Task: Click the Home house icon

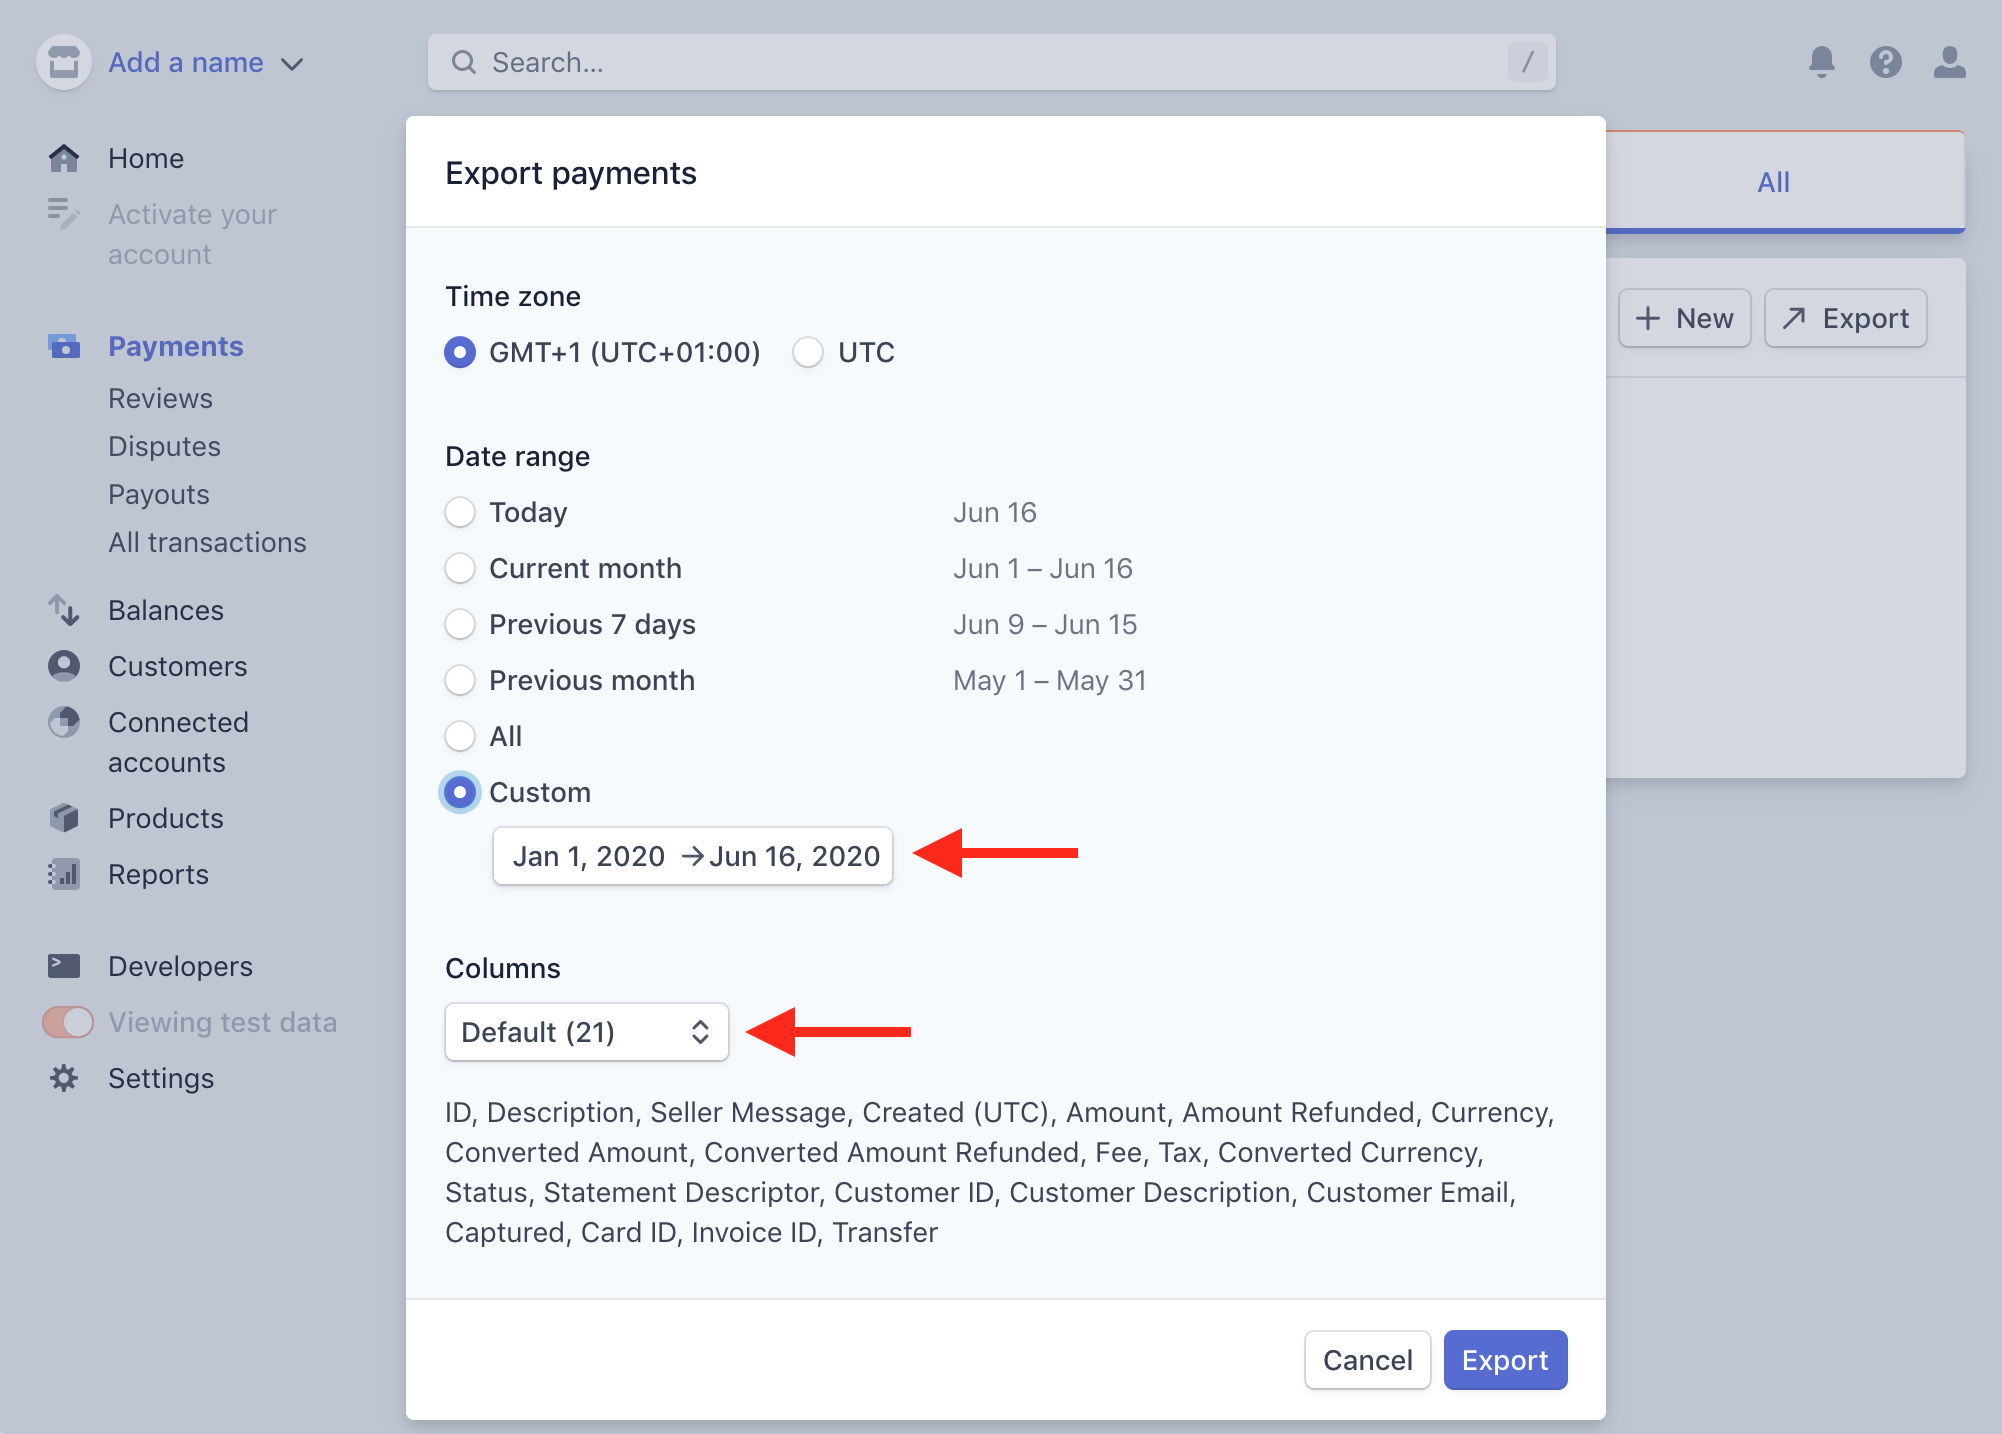Action: click(64, 158)
